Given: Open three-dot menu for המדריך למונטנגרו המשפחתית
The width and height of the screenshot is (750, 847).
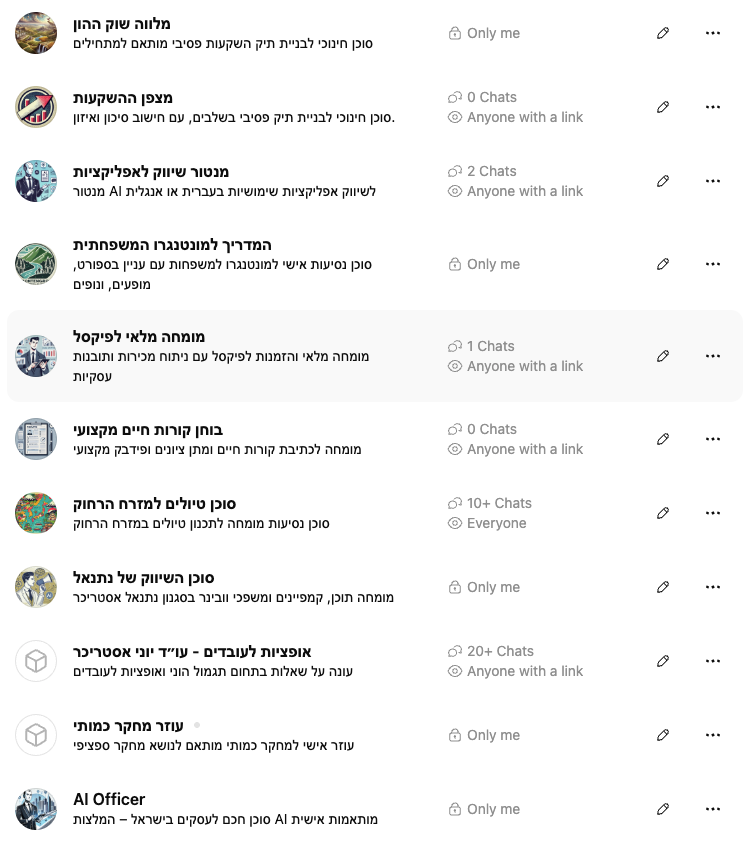Looking at the screenshot, I should coord(713,264).
